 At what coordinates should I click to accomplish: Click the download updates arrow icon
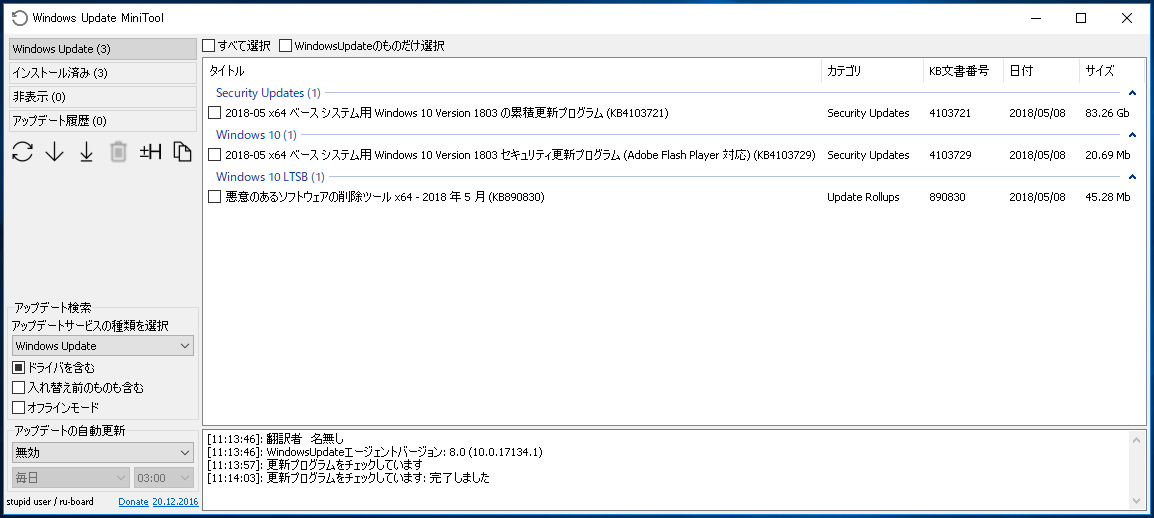(x=55, y=152)
